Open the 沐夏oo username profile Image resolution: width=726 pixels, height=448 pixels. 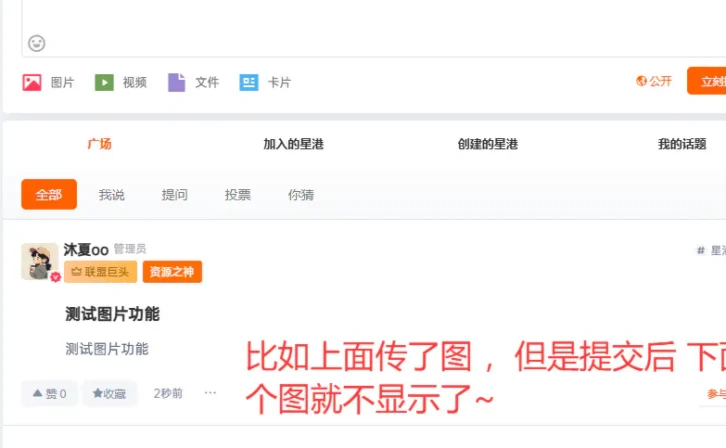(x=86, y=250)
